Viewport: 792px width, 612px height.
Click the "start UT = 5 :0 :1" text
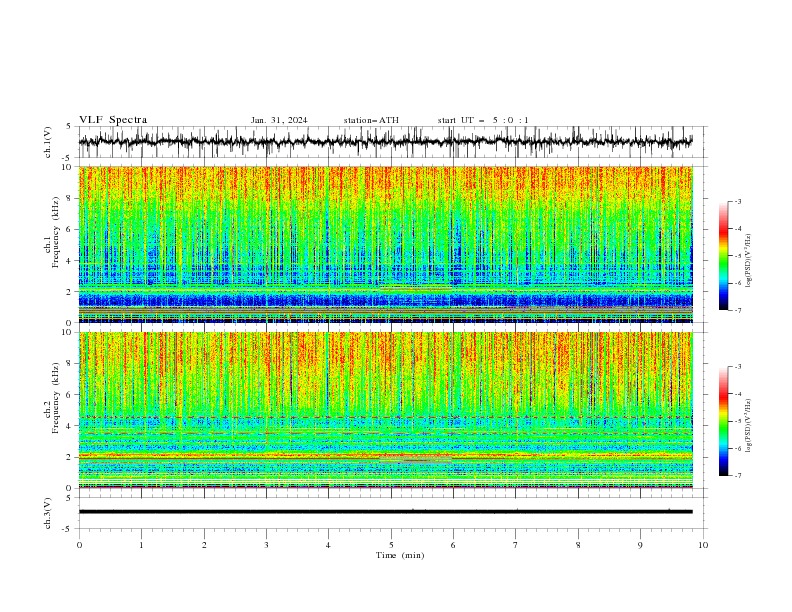pos(483,120)
